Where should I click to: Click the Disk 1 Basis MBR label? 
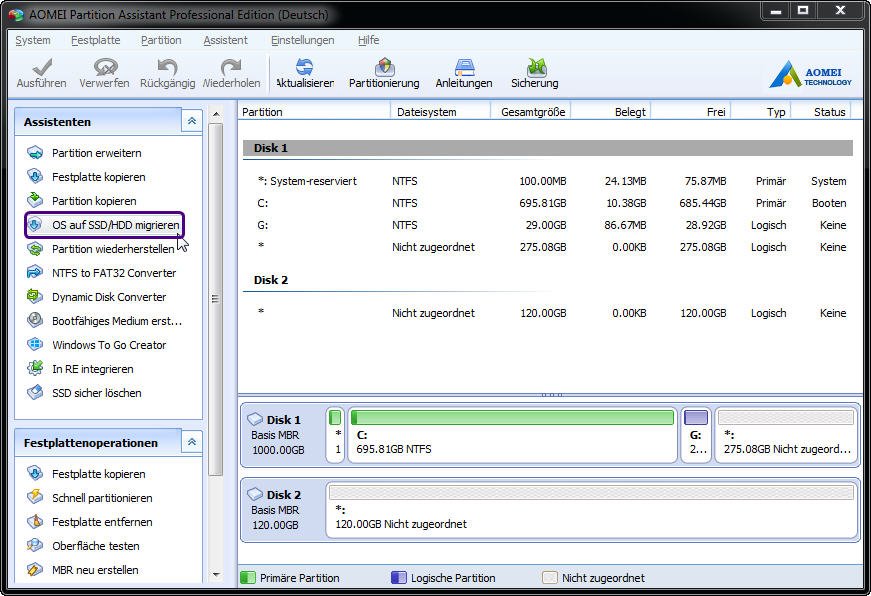coord(274,435)
